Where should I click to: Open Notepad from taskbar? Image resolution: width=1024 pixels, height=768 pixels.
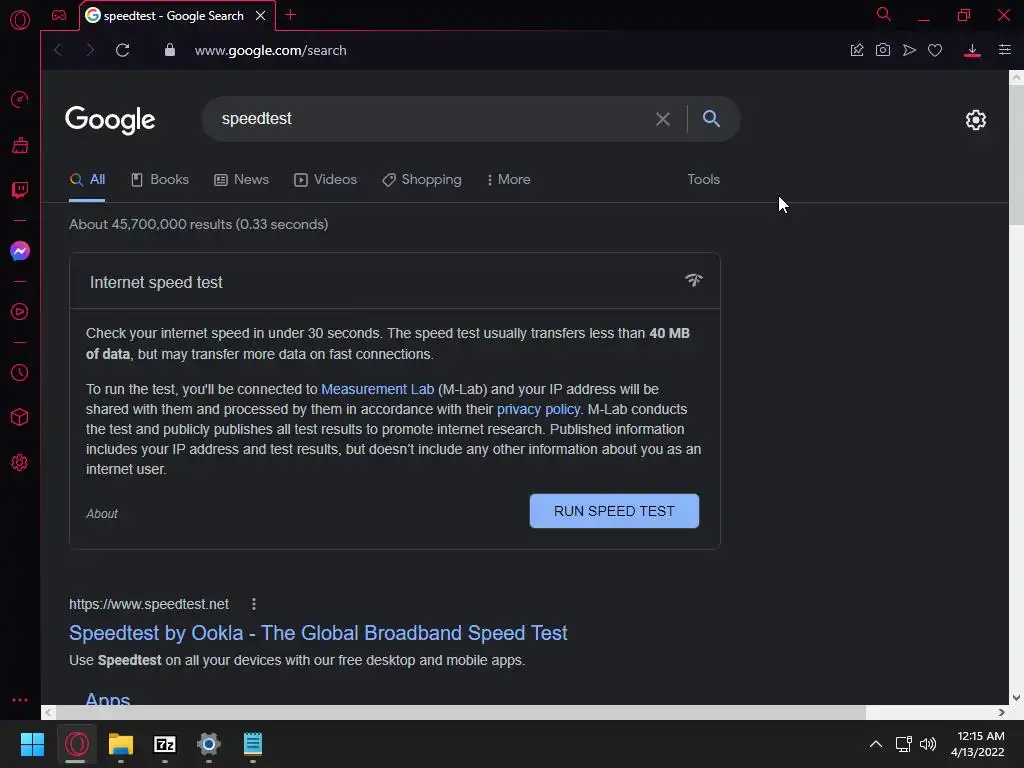(253, 744)
